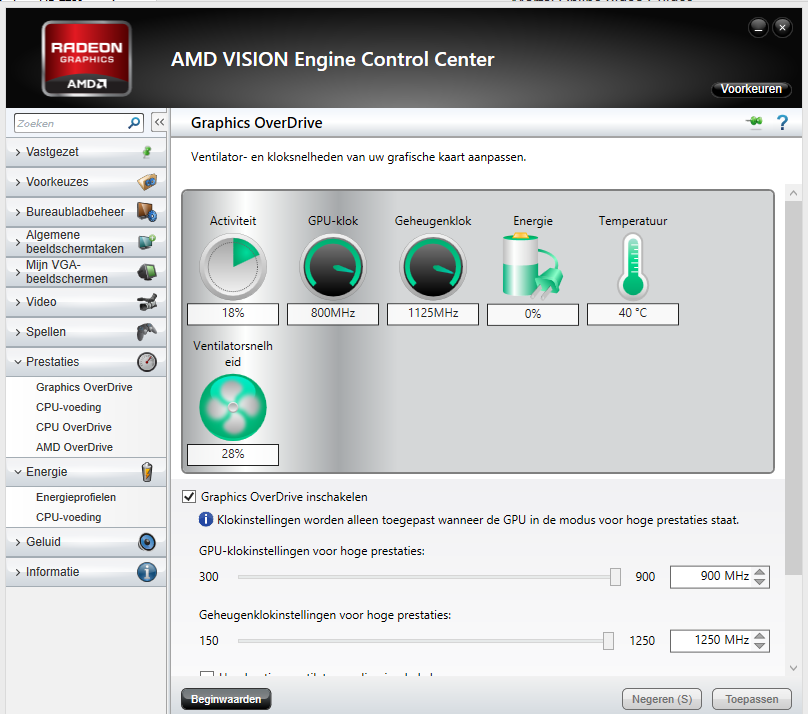Screen dimensions: 808x714
Task: Click the blue info icon beside Klokinstellingen note
Action: pos(206,519)
